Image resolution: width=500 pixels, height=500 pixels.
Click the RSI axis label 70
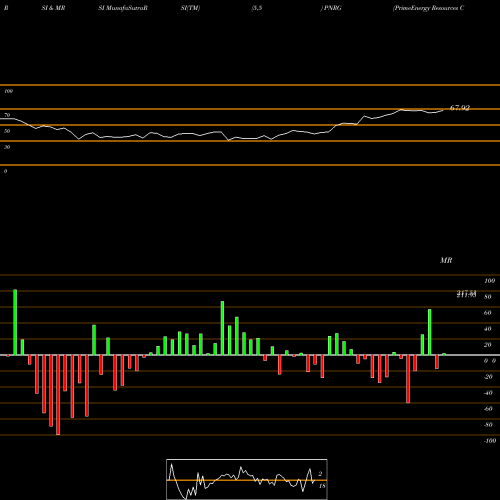(x=7, y=115)
